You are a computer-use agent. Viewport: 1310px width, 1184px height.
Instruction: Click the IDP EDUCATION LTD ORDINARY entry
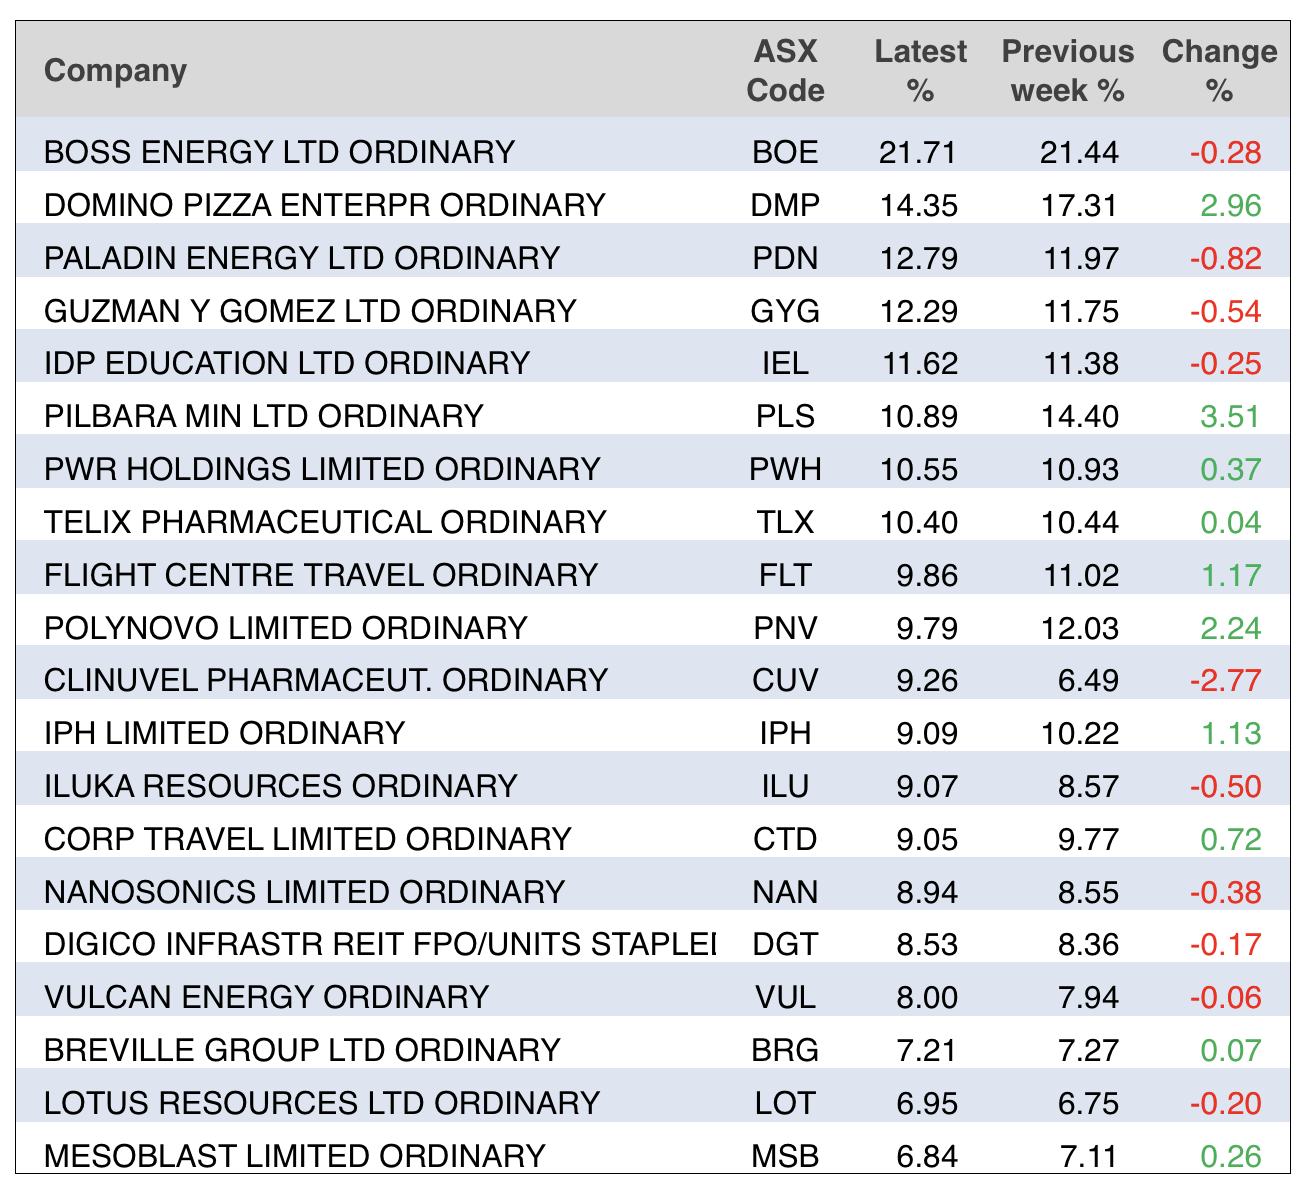[286, 363]
